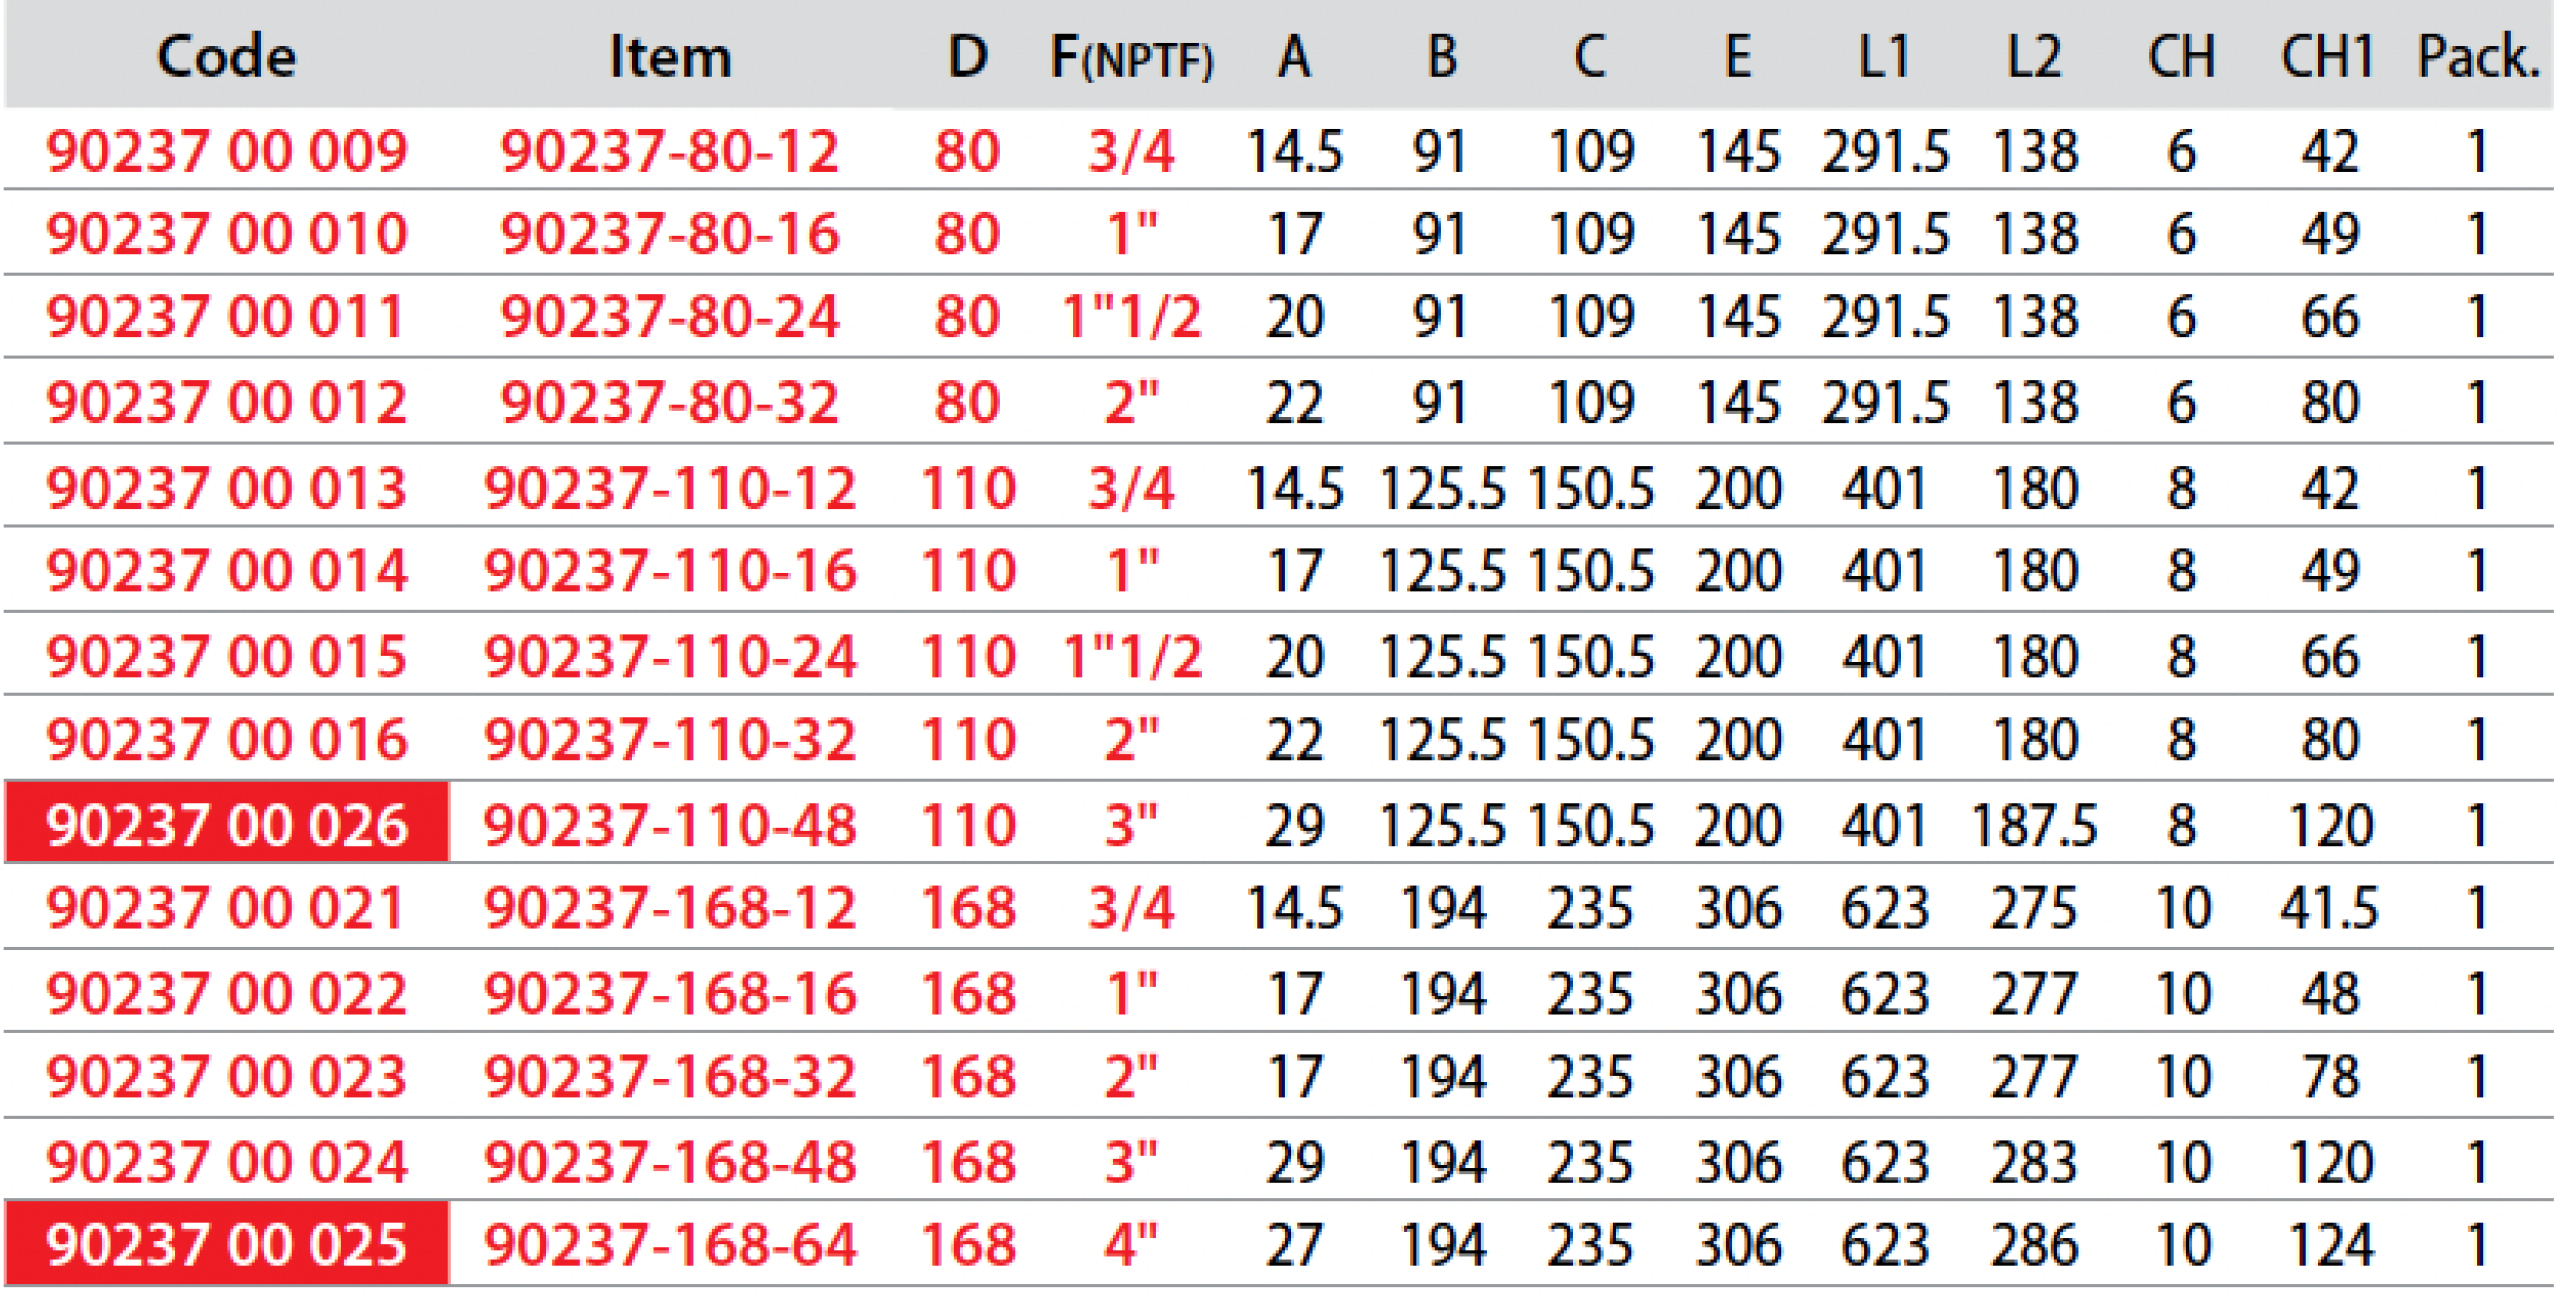This screenshot has height=1297, width=2560.
Task: Click the F(NPTF) column header
Action: pyautogui.click(x=1131, y=57)
